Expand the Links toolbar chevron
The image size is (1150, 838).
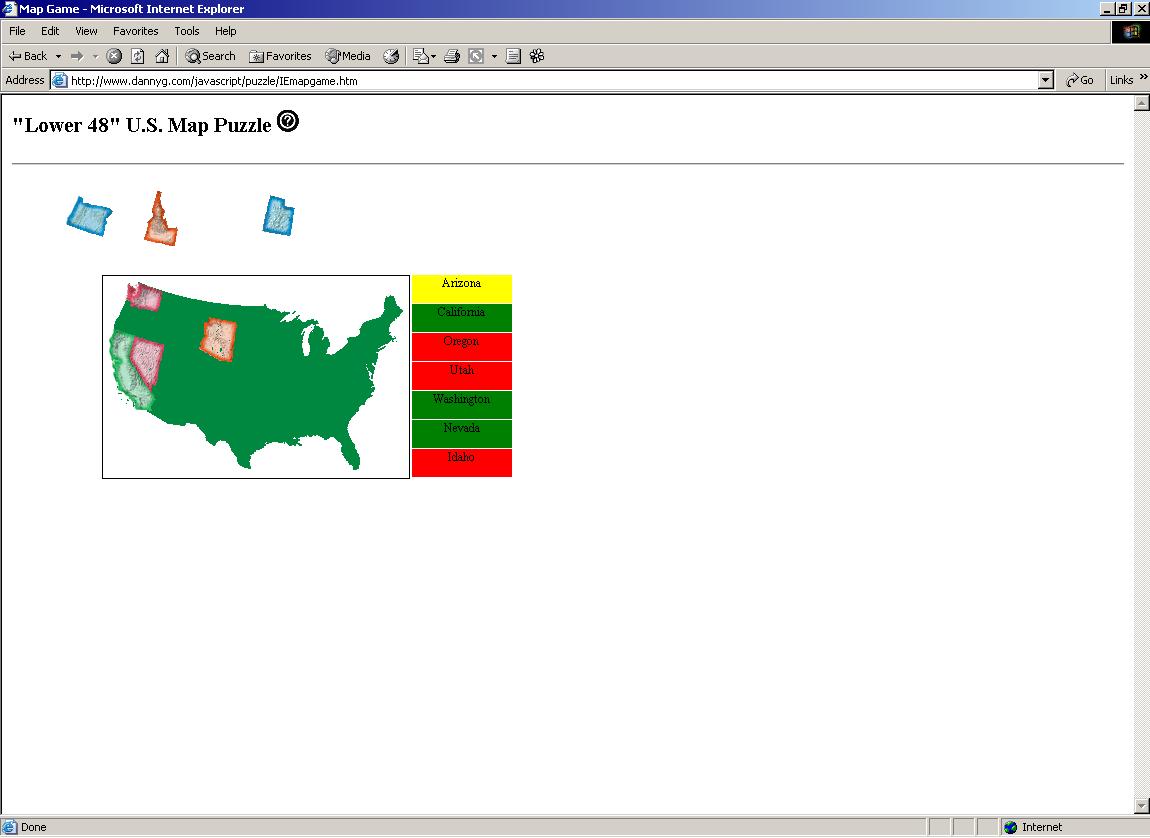[x=1143, y=78]
